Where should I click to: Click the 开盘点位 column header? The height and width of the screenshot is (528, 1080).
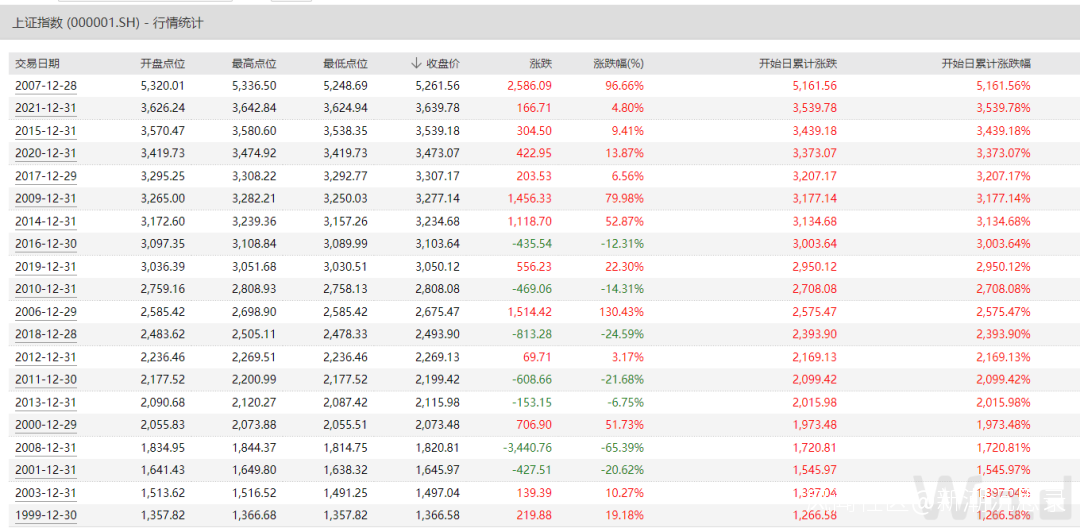(x=163, y=63)
